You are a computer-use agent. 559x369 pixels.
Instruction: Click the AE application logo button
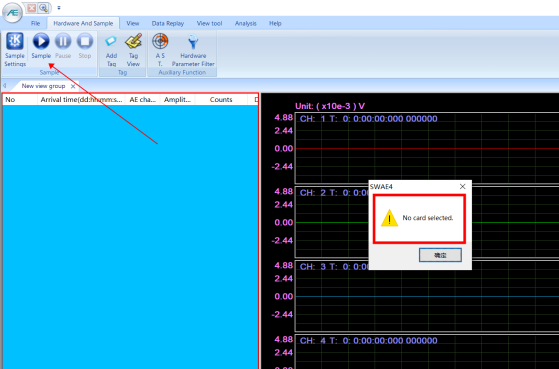pyautogui.click(x=12, y=12)
